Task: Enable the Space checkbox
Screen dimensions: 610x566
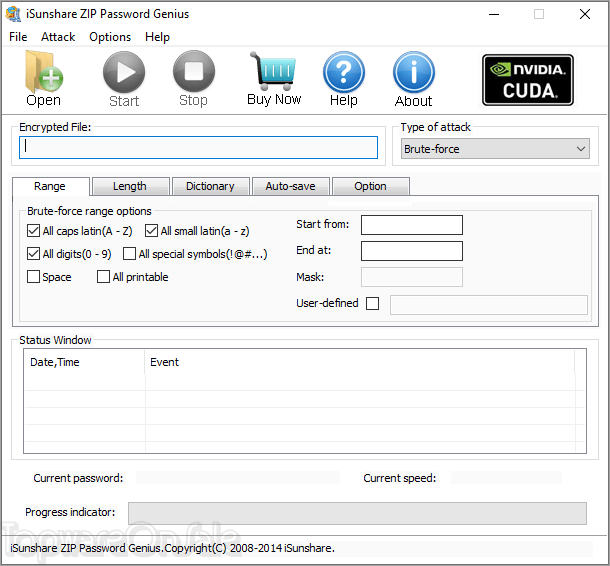Action: [33, 277]
